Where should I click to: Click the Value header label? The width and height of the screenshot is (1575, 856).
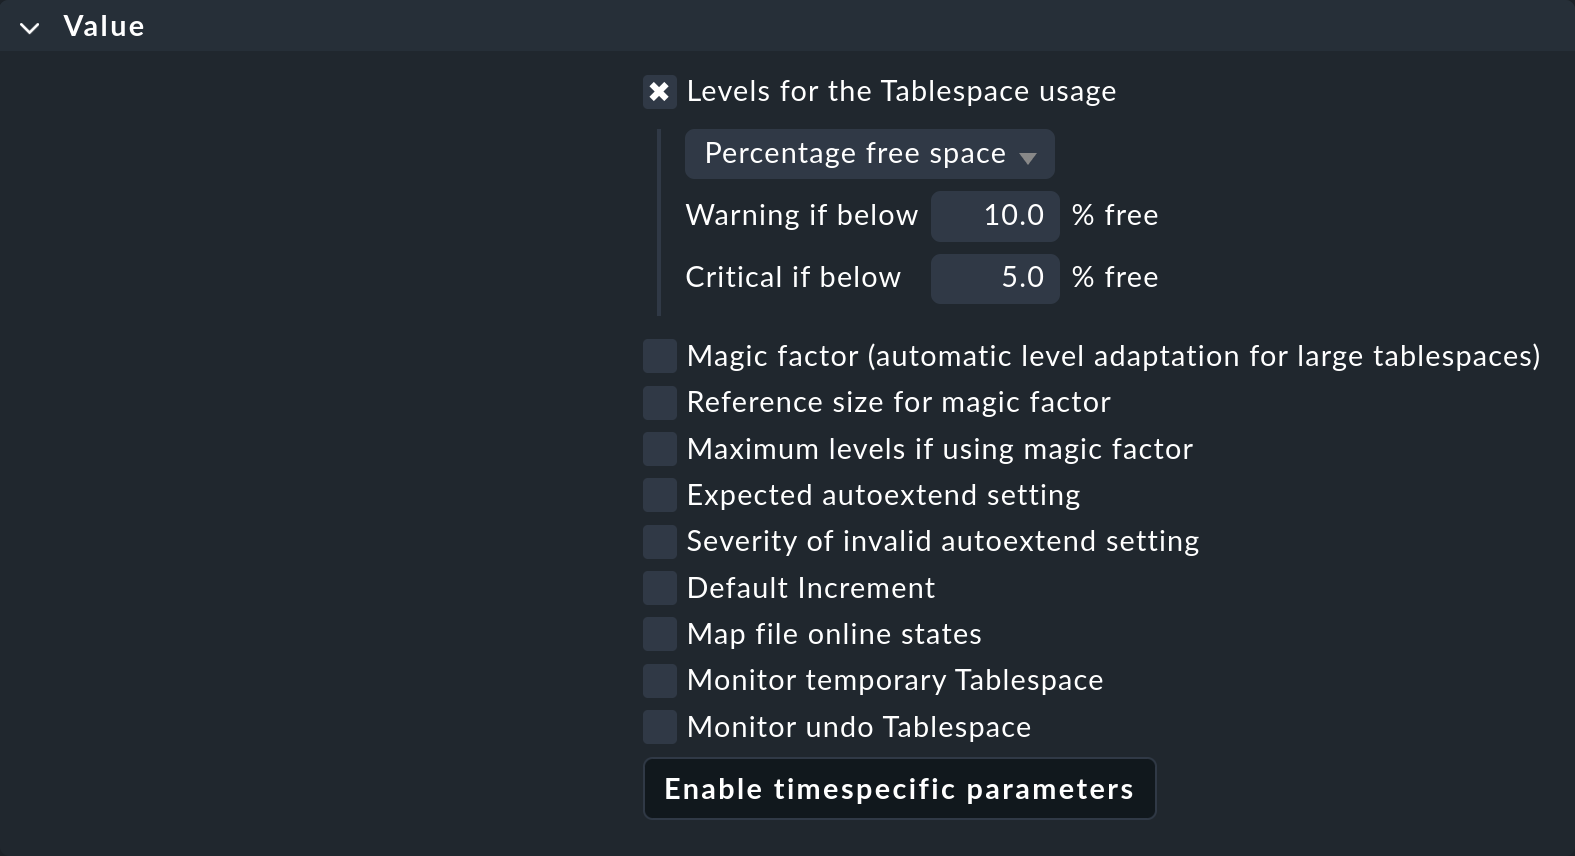coord(103,26)
